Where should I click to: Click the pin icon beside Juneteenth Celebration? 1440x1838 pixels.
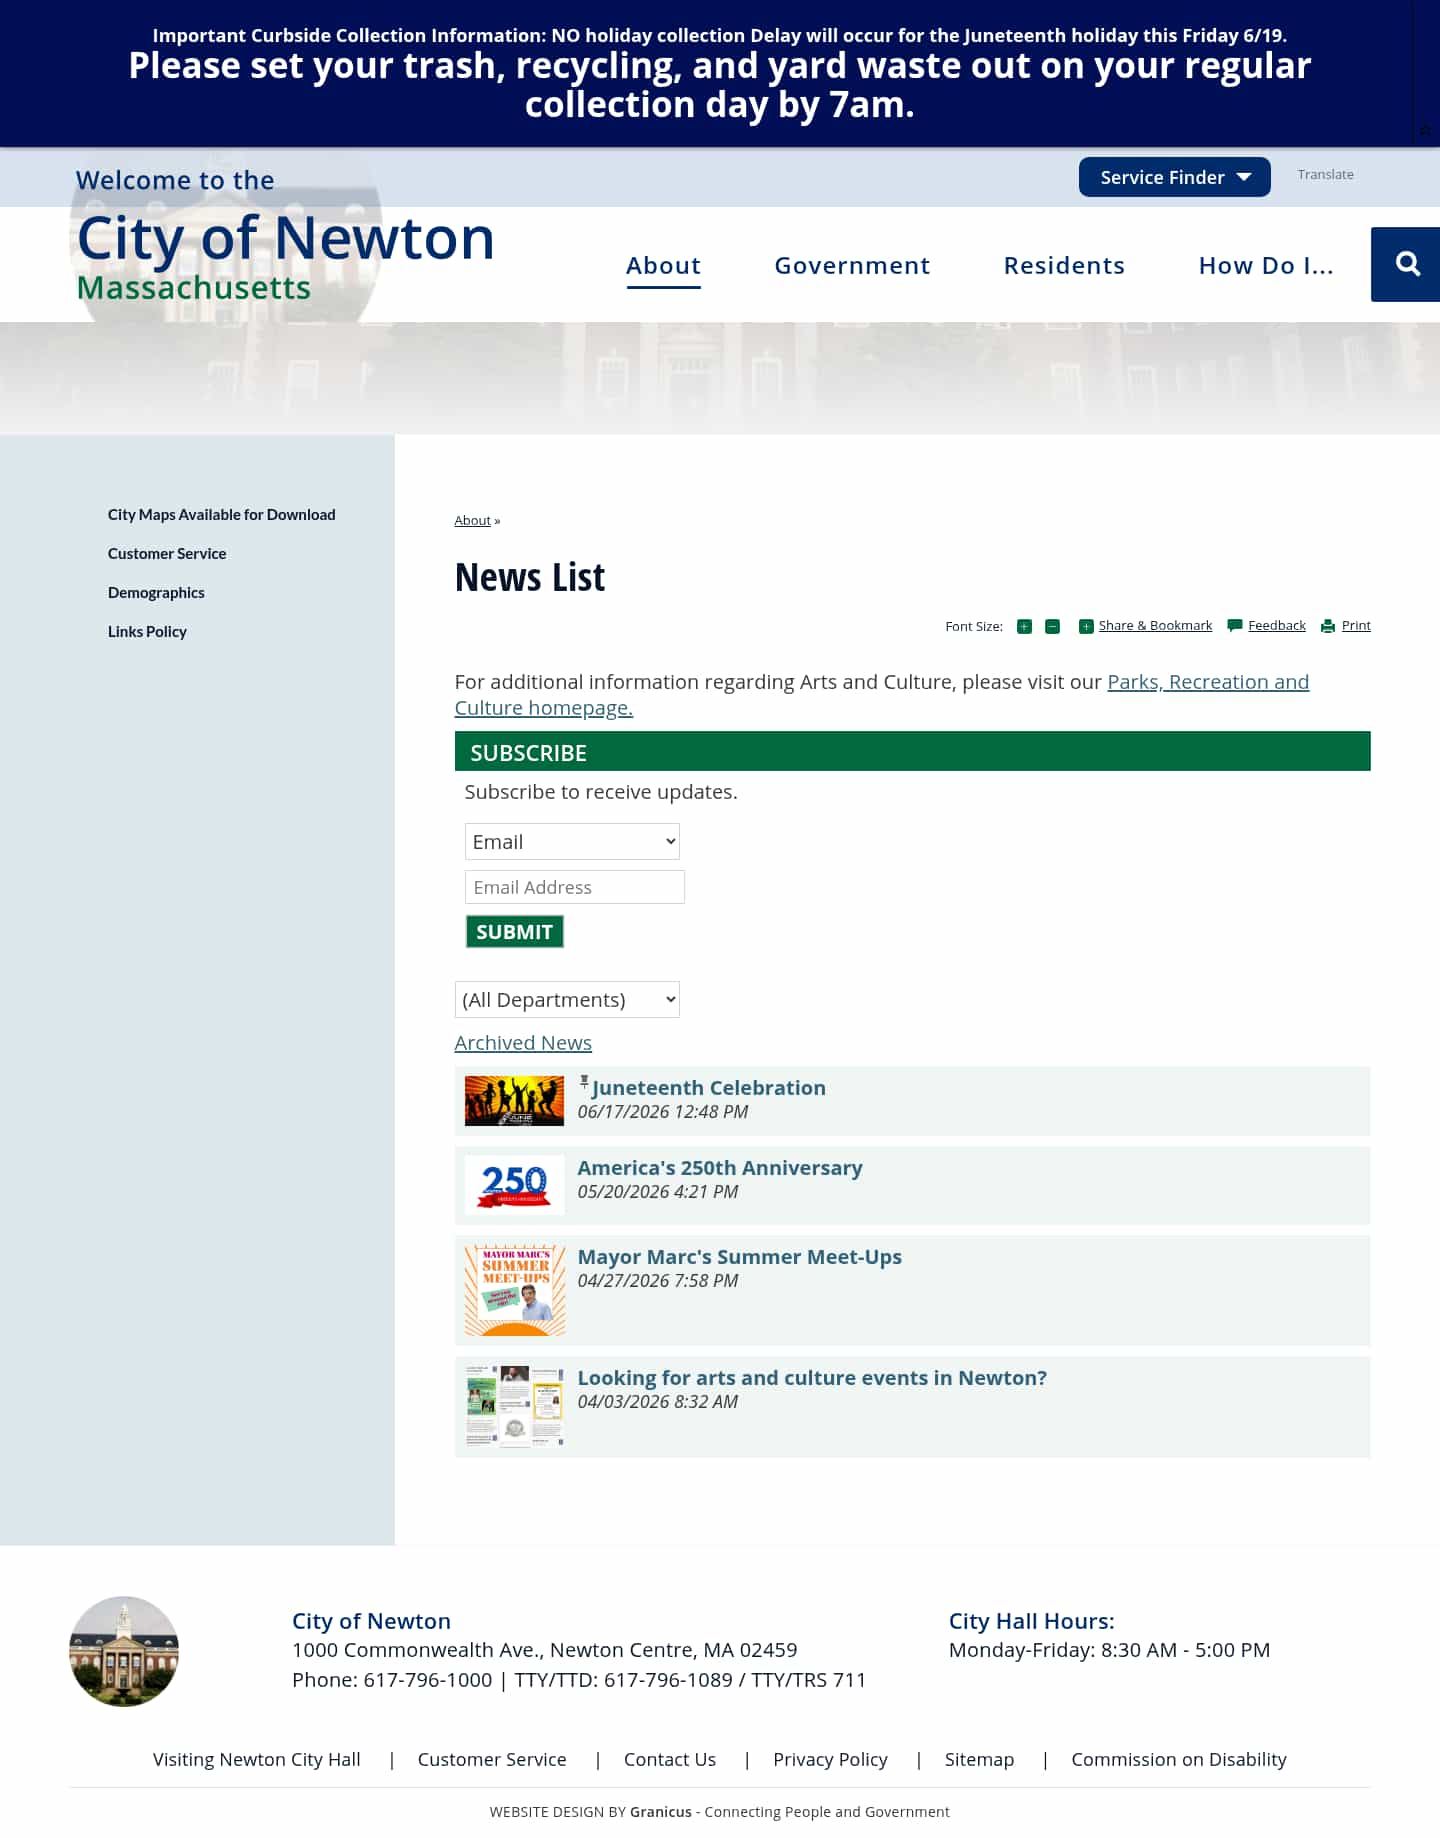tap(584, 1081)
